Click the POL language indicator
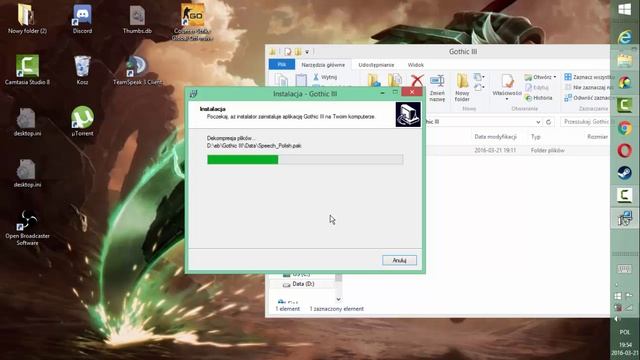Image resolution: width=640 pixels, height=360 pixels. point(624,332)
